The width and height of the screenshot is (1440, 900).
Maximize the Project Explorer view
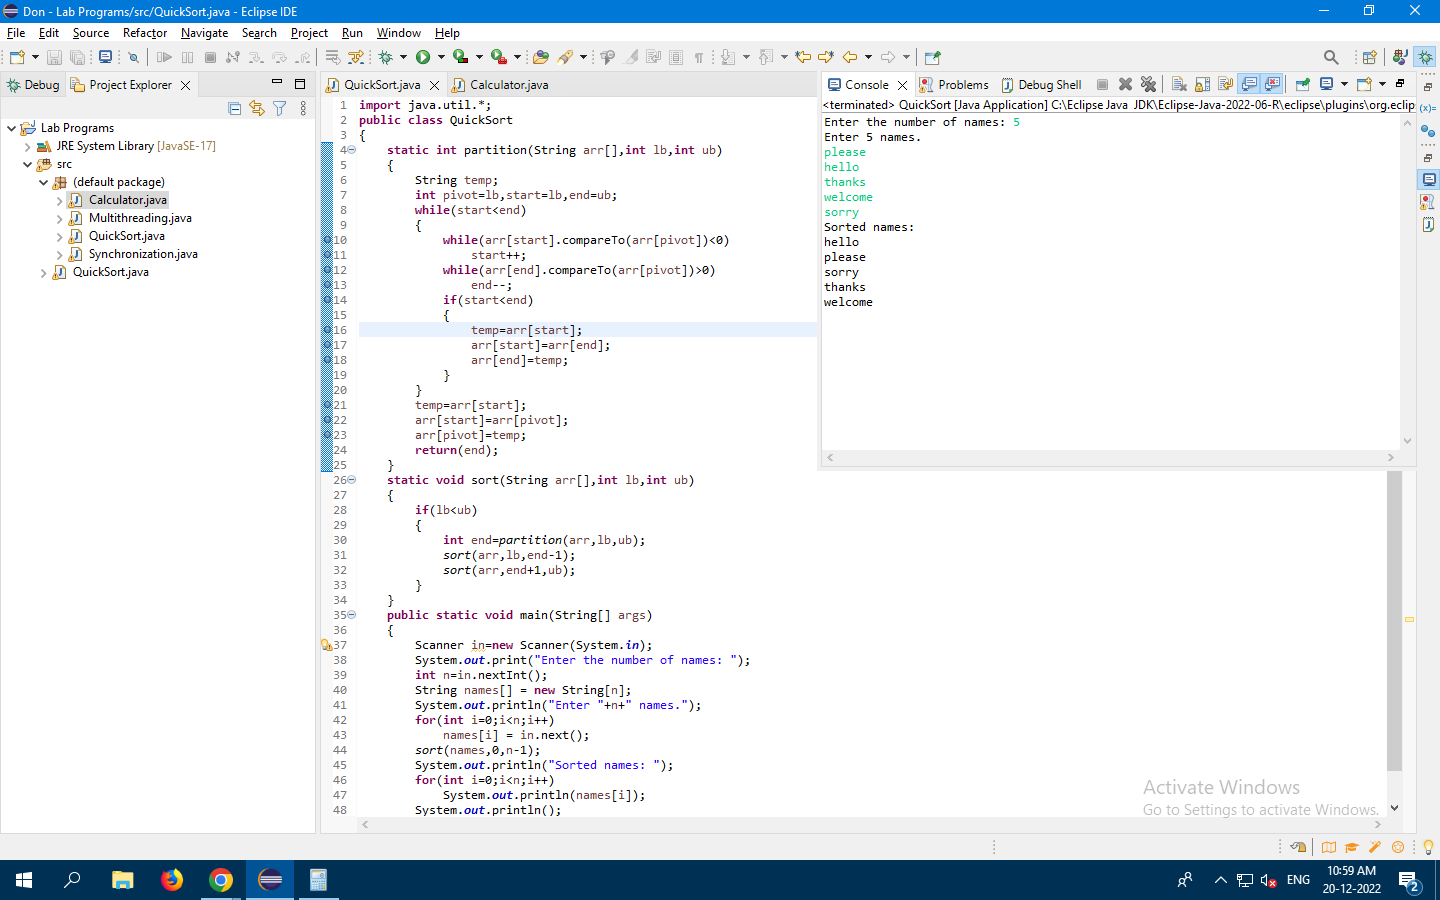pyautogui.click(x=300, y=84)
